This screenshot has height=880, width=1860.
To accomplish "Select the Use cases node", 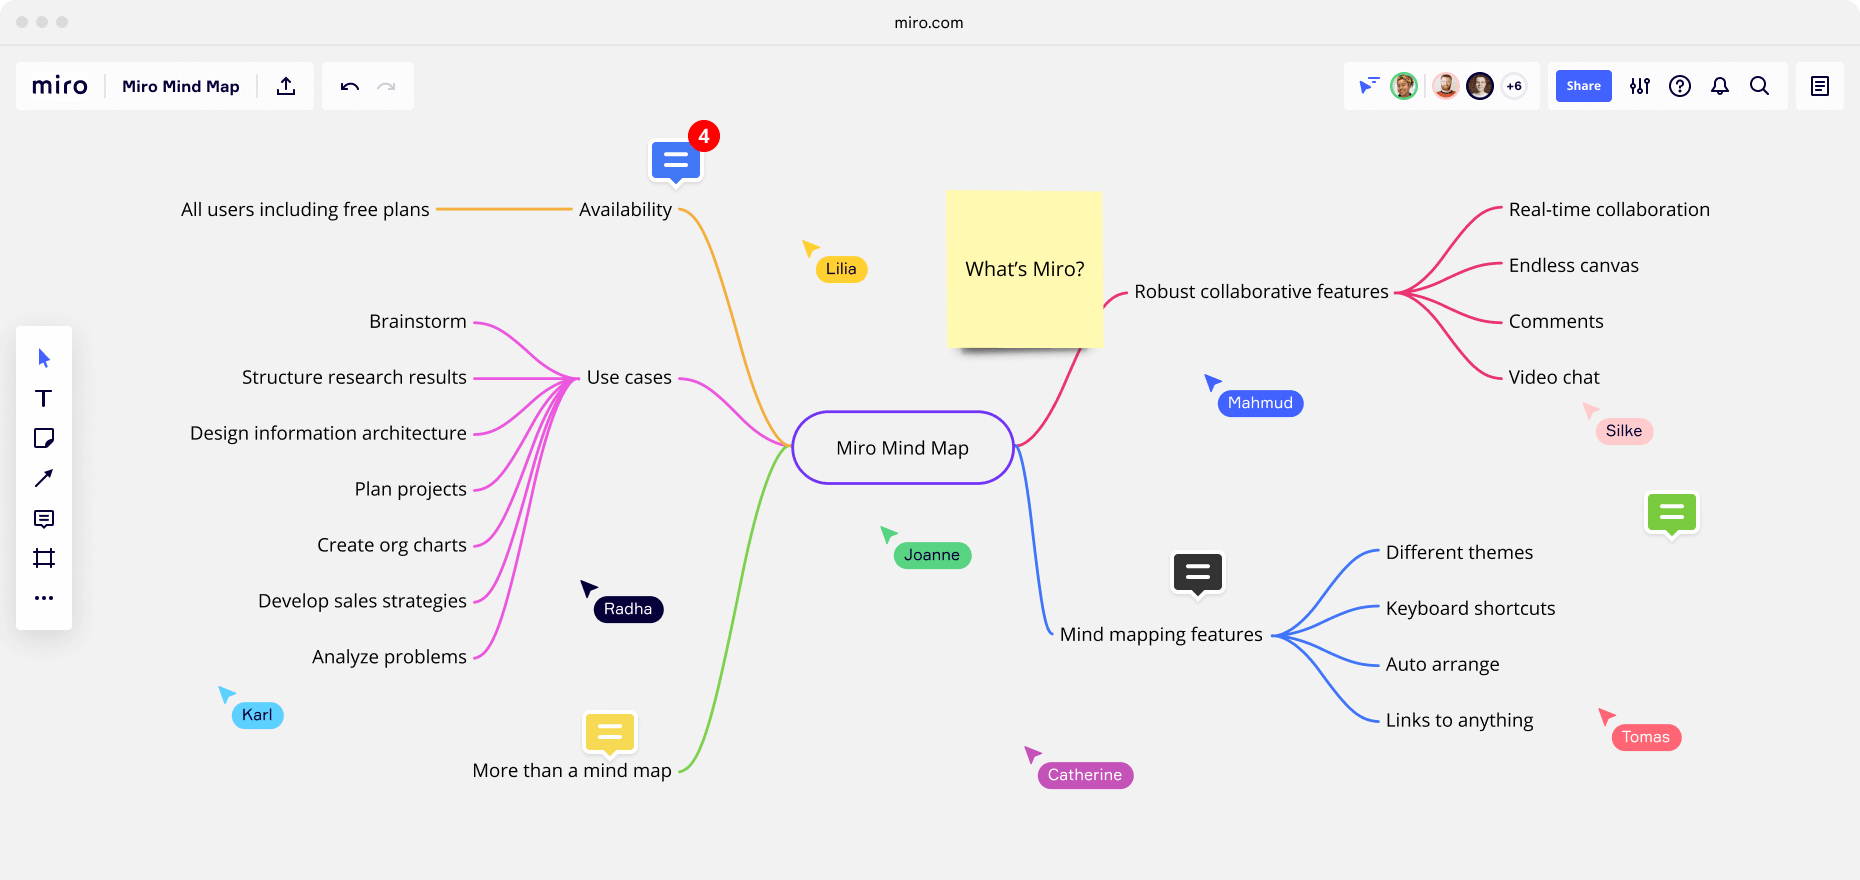I will tap(629, 378).
